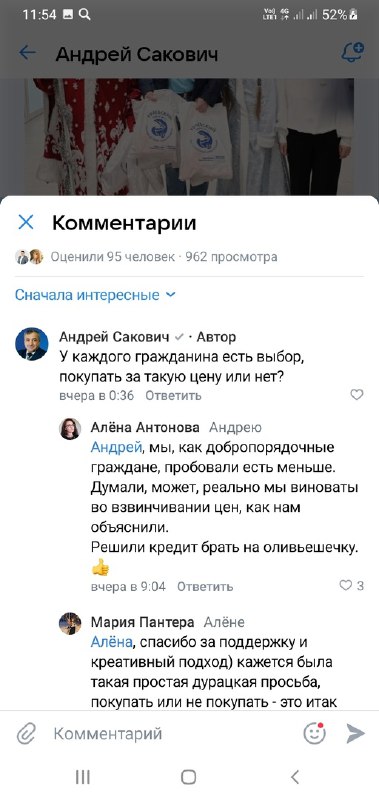Screen dimensions: 379x800
Task: Tap the send arrow icon
Action: tap(356, 733)
